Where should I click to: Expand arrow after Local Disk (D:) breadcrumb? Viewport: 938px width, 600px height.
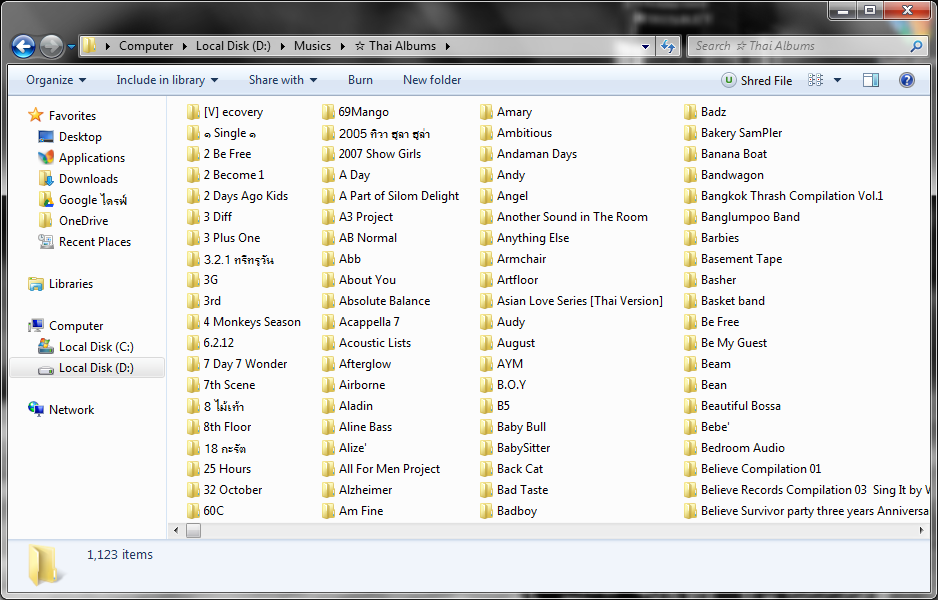point(282,46)
